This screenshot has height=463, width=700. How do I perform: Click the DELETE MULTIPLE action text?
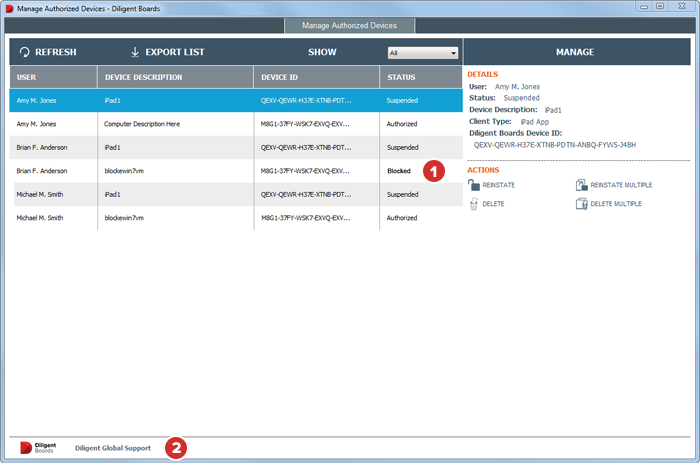point(616,204)
